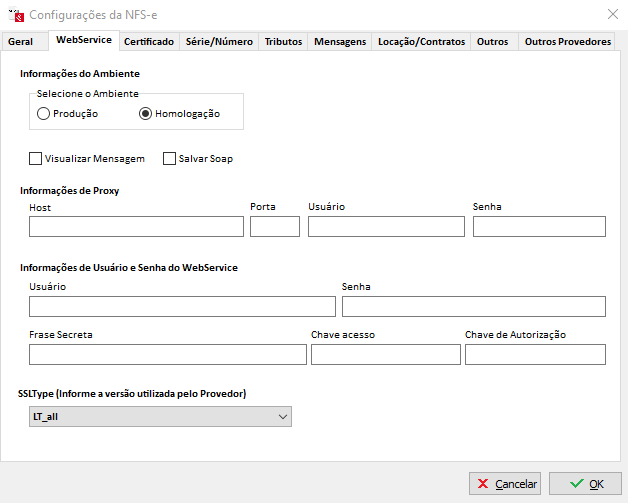Open the Certificado tab
Image resolution: width=628 pixels, height=503 pixels.
pos(149,42)
